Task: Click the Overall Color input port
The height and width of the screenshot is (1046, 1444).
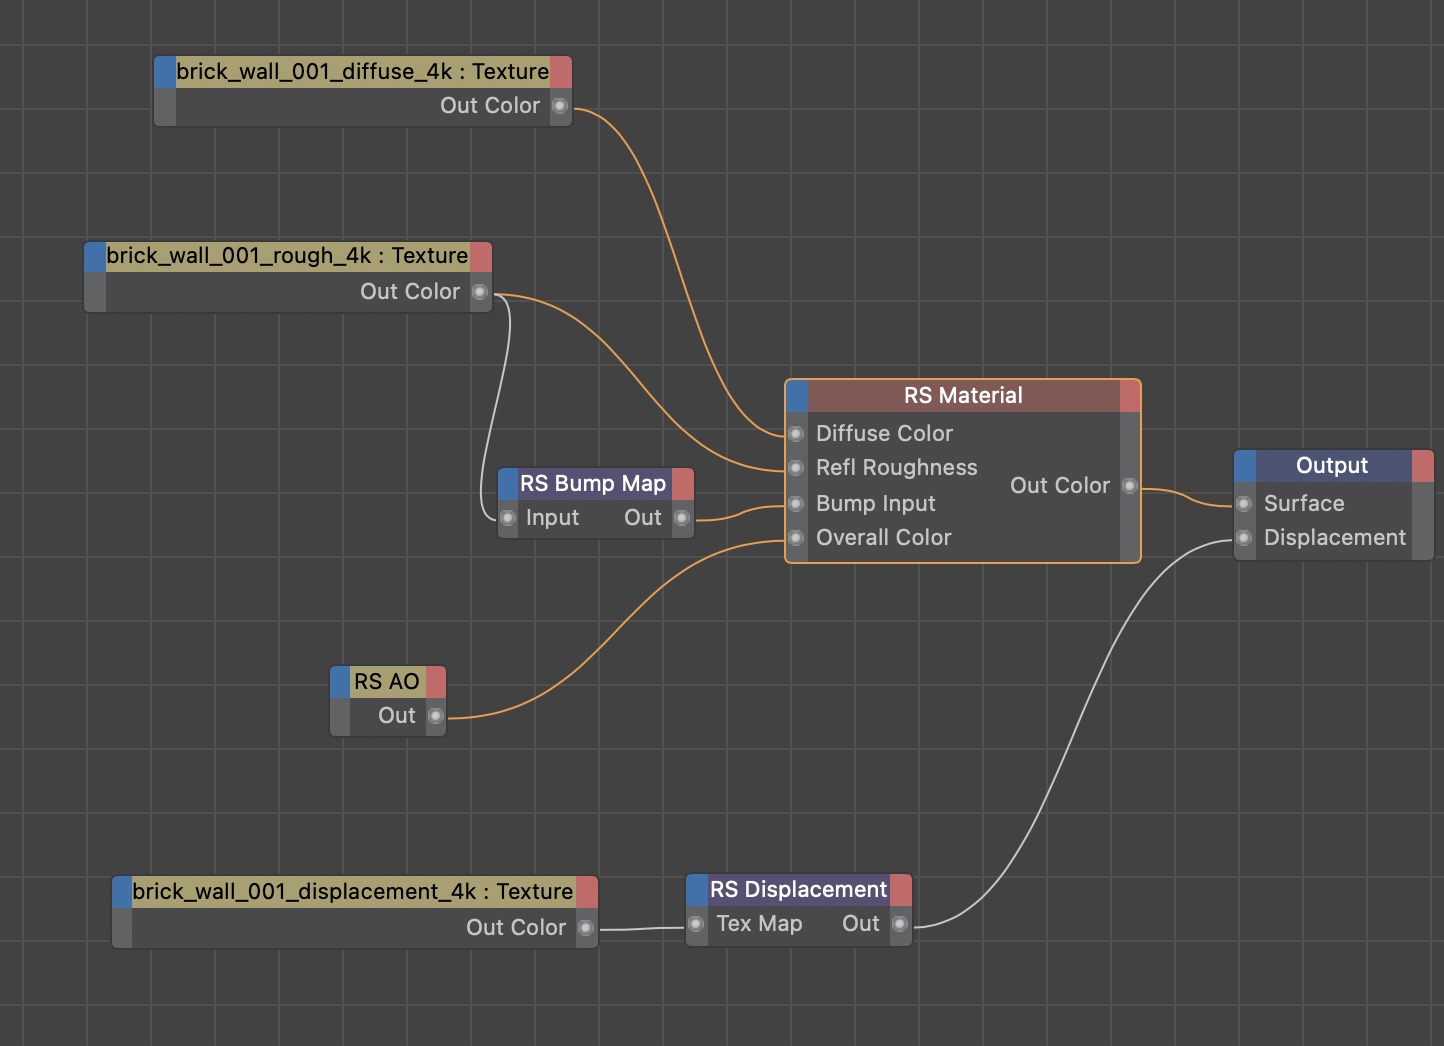Action: click(x=796, y=538)
